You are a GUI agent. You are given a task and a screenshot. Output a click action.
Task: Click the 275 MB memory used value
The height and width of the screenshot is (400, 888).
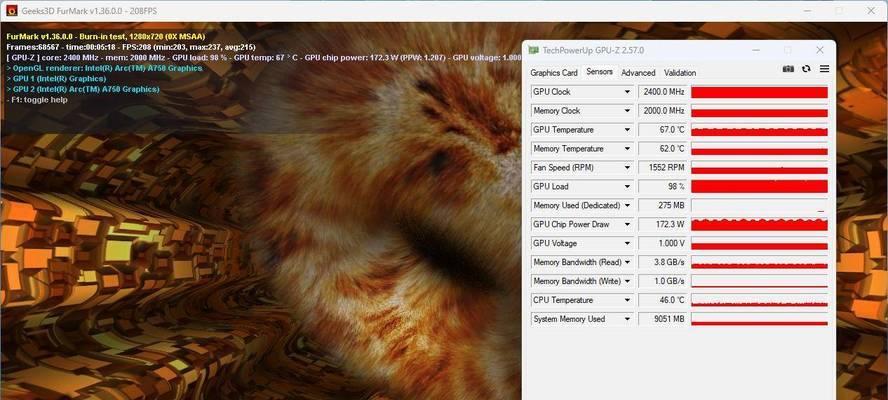point(663,205)
